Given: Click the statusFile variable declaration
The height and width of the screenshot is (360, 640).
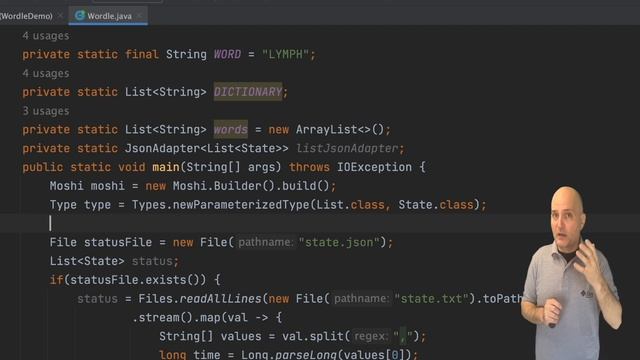Looking at the screenshot, I should [118, 242].
